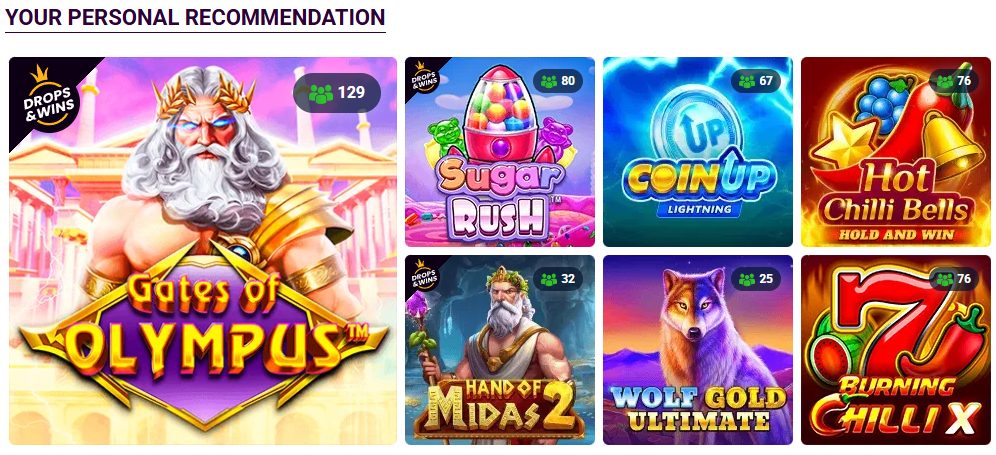Click the Gates of Olympus logo text

203,324
